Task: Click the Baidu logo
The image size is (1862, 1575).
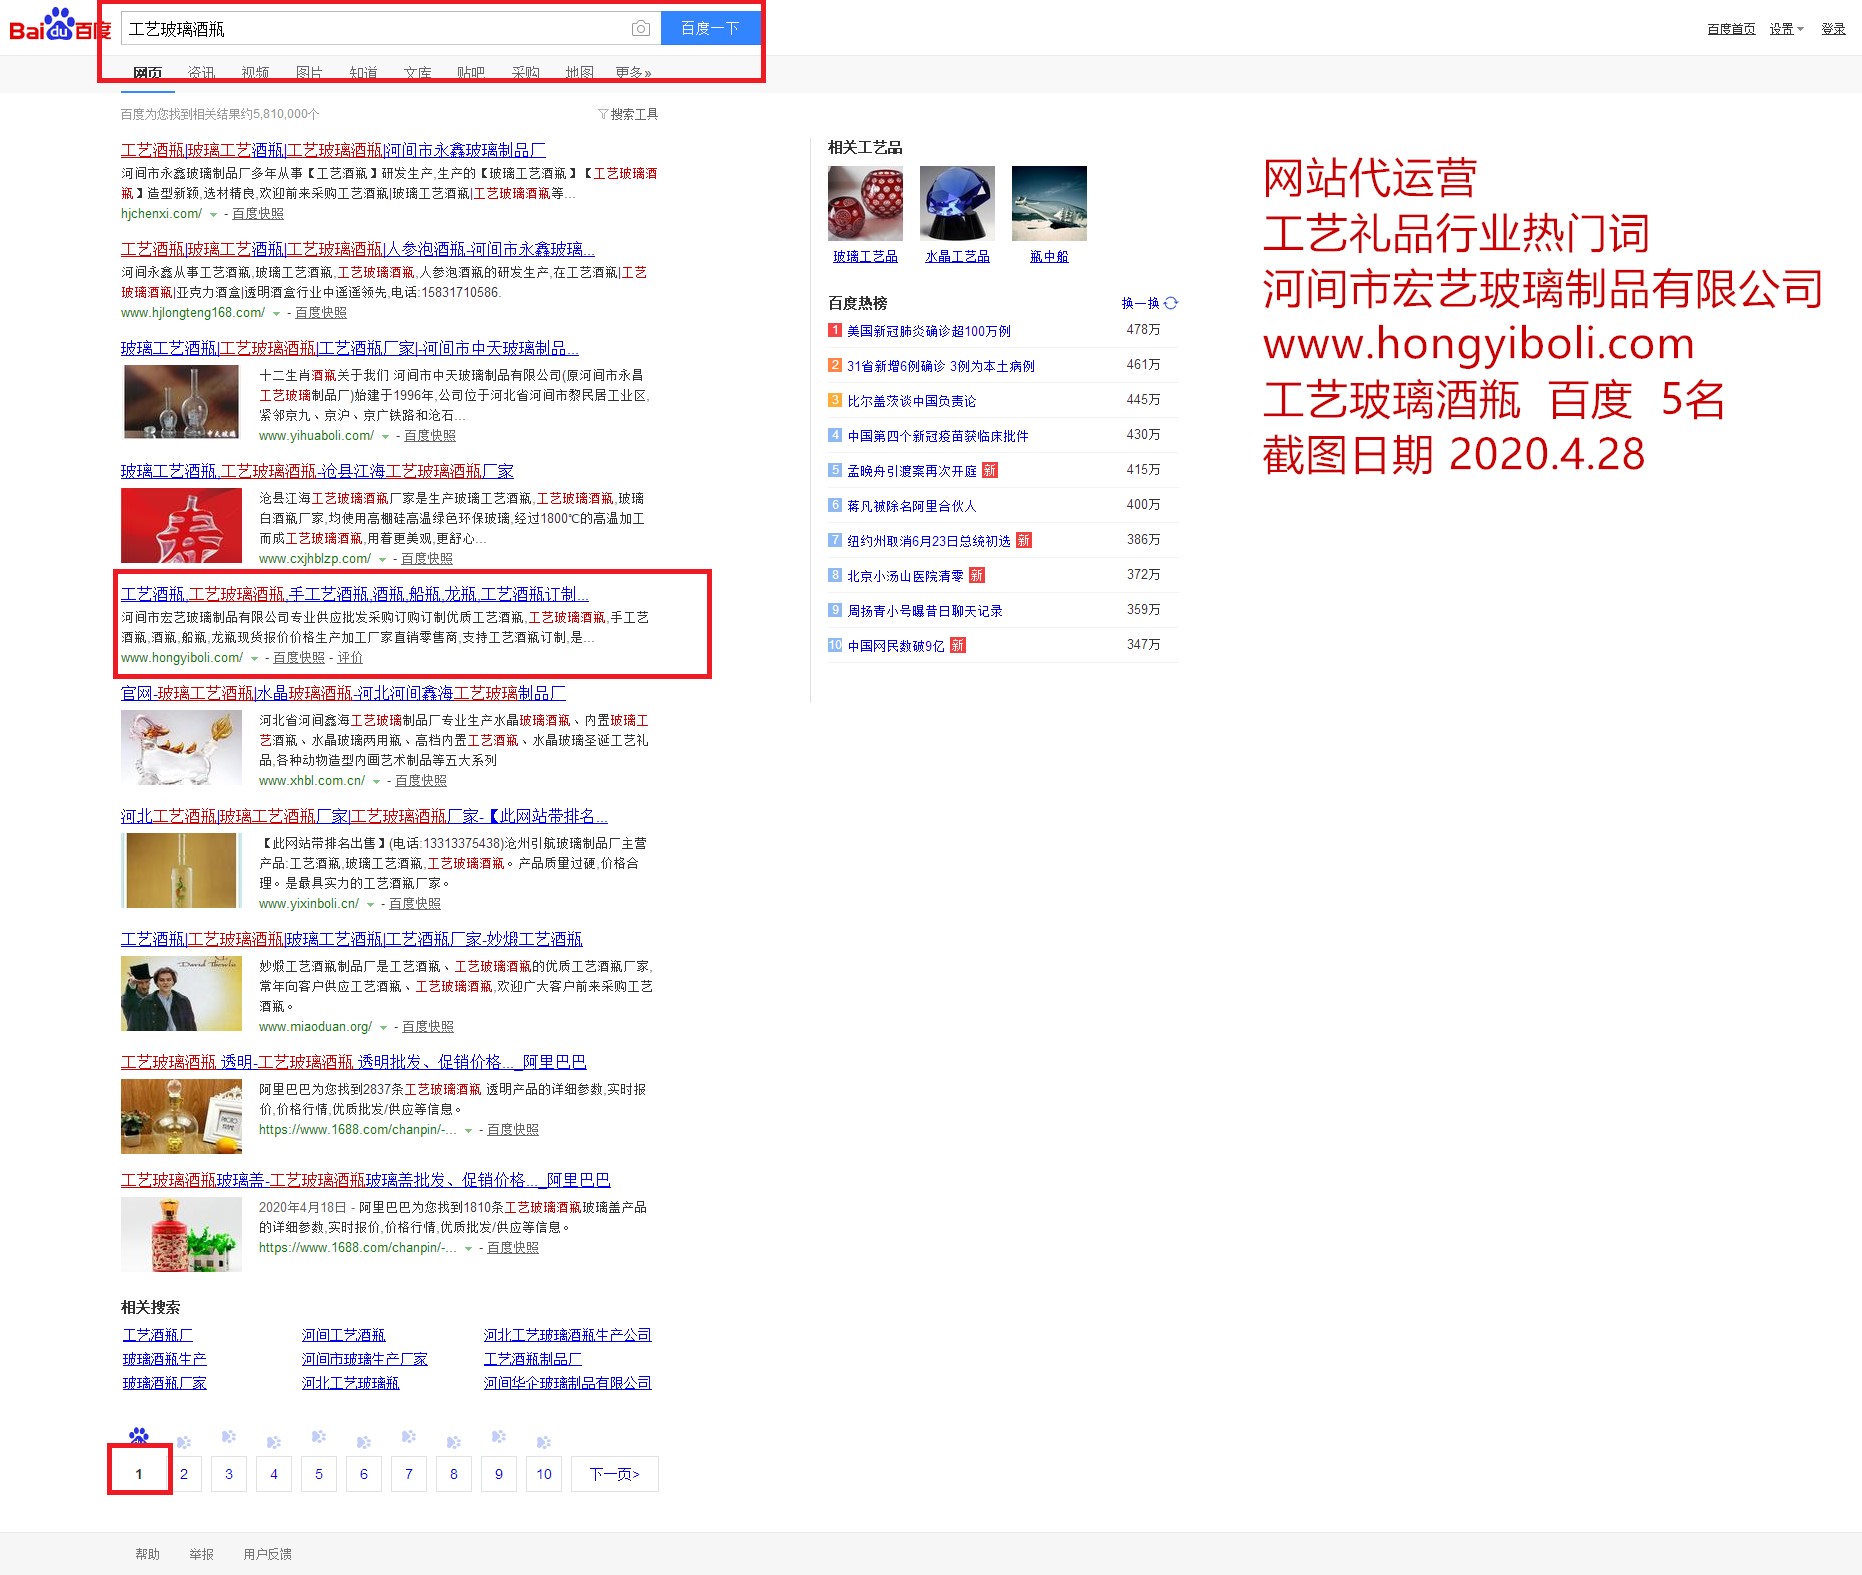Action: 58,26
